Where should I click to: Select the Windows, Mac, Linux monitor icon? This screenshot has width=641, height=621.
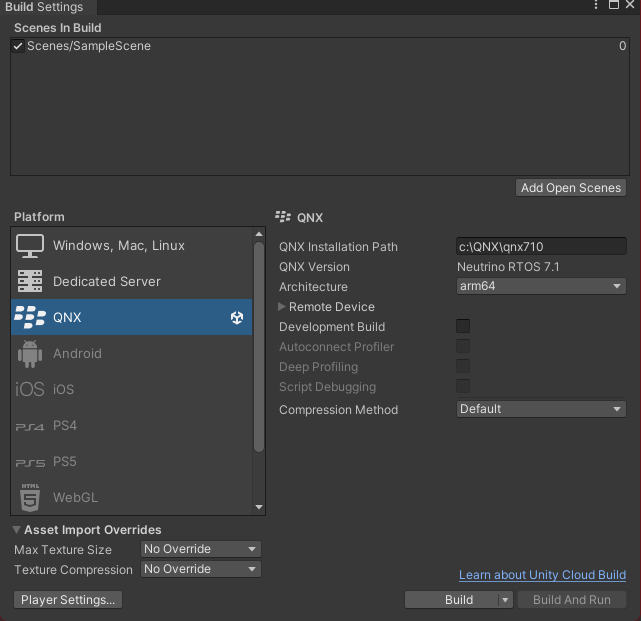point(30,246)
